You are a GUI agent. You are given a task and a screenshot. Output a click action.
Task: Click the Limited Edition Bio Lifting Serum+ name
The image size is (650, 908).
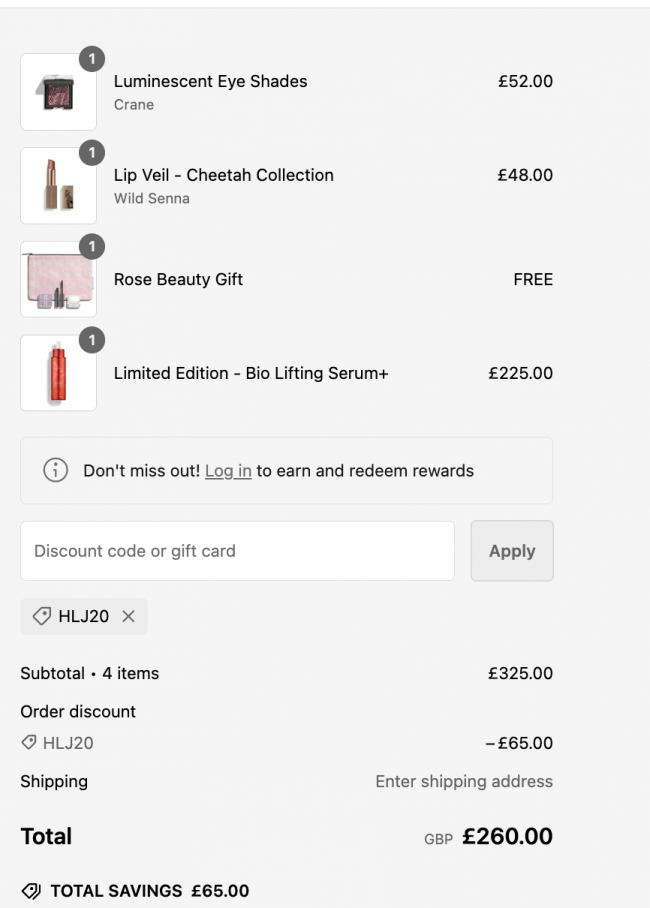click(x=251, y=373)
